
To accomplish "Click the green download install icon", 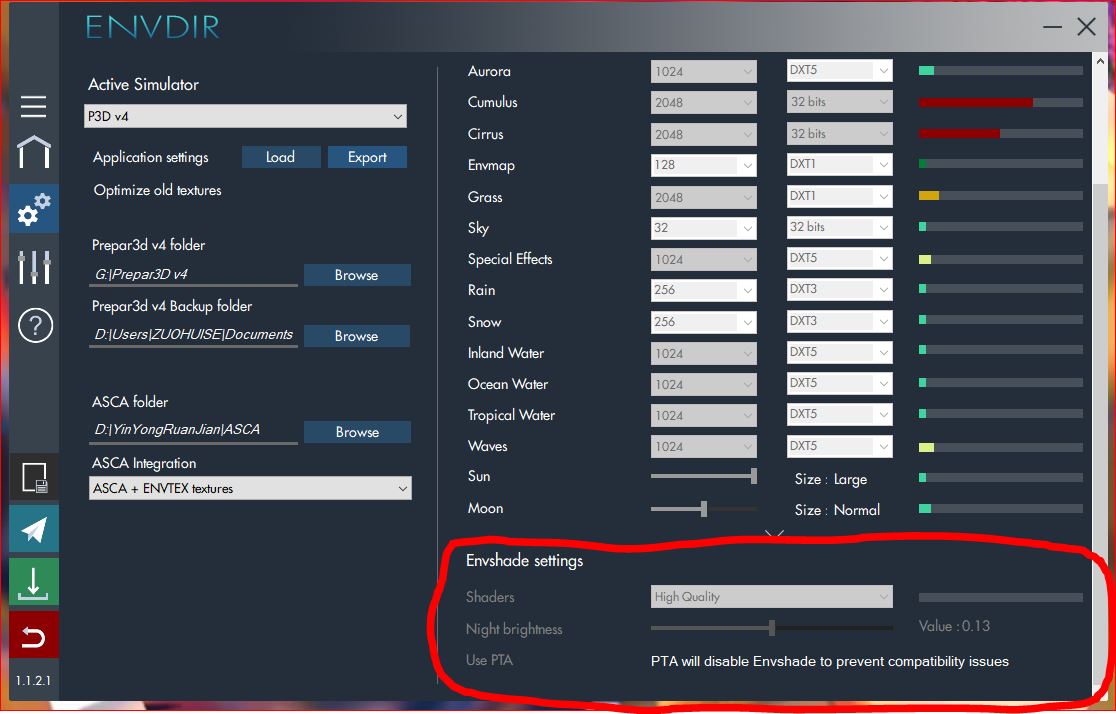I will [34, 582].
